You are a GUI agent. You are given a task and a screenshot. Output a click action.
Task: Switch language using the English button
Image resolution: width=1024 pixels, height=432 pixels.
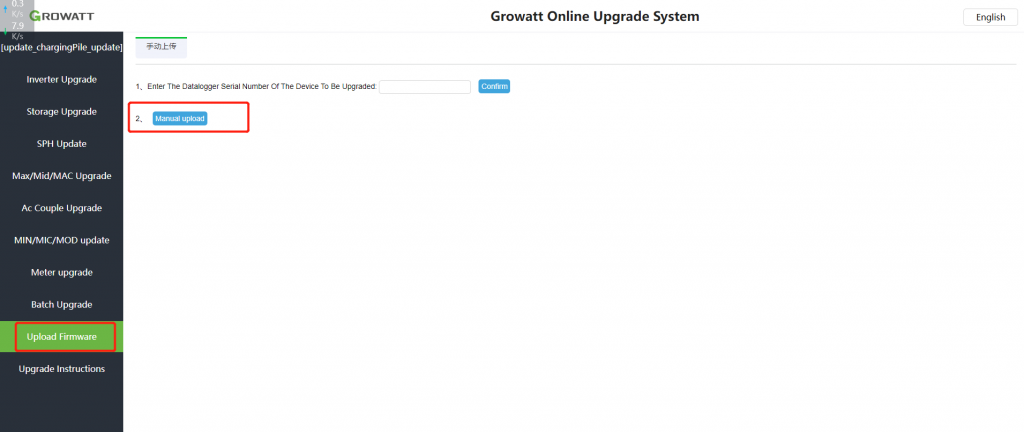point(990,17)
